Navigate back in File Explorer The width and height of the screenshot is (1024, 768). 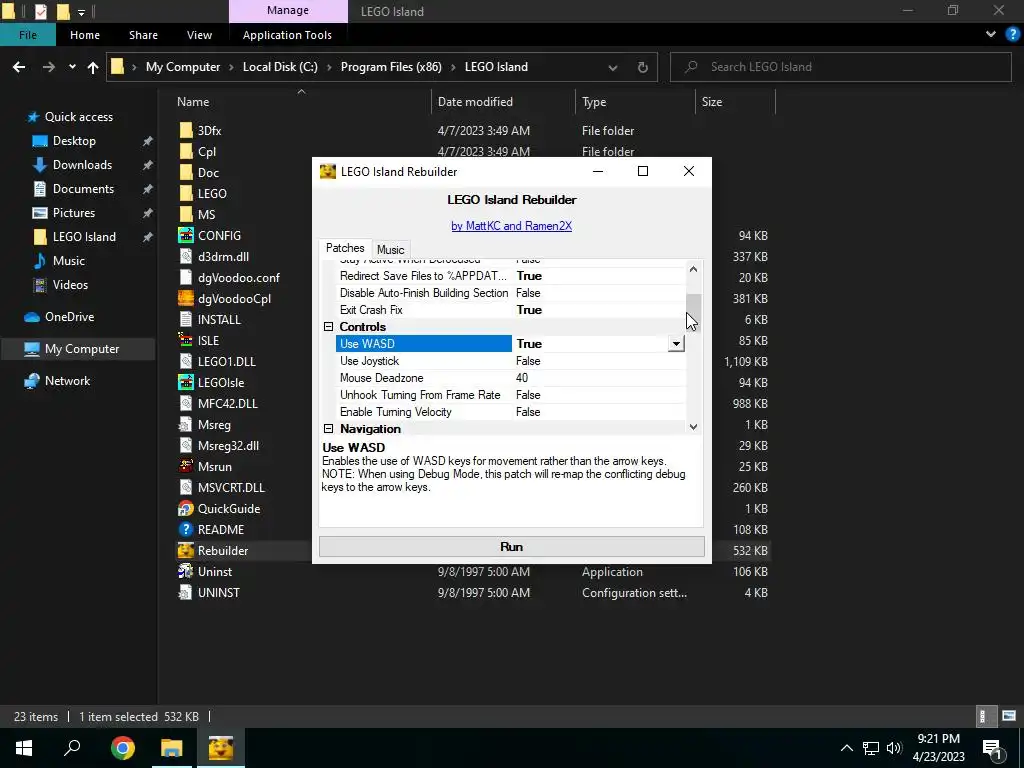click(19, 67)
